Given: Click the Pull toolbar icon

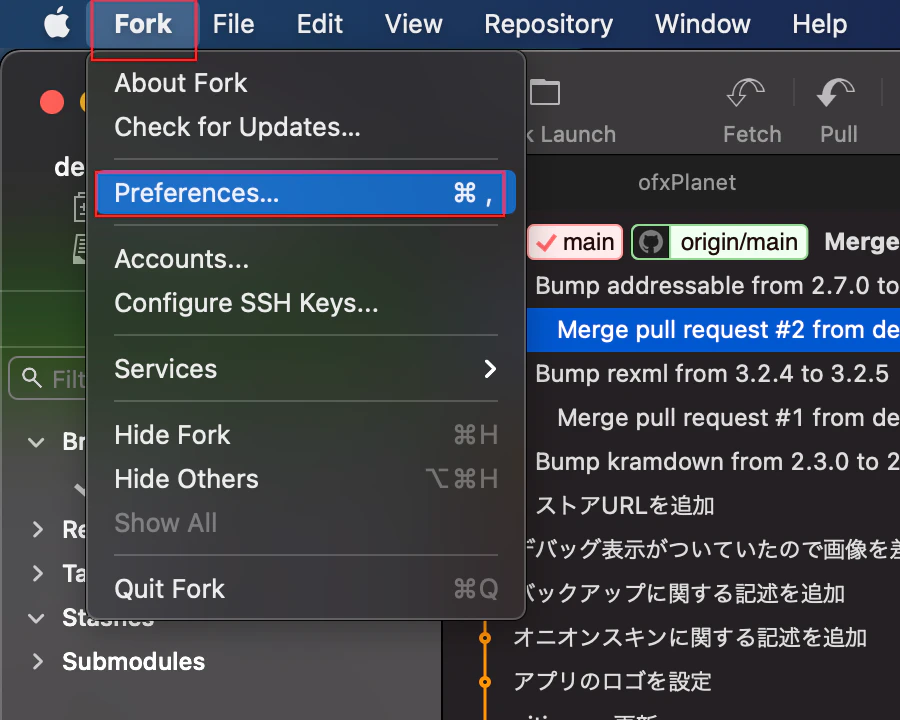Looking at the screenshot, I should [x=836, y=93].
